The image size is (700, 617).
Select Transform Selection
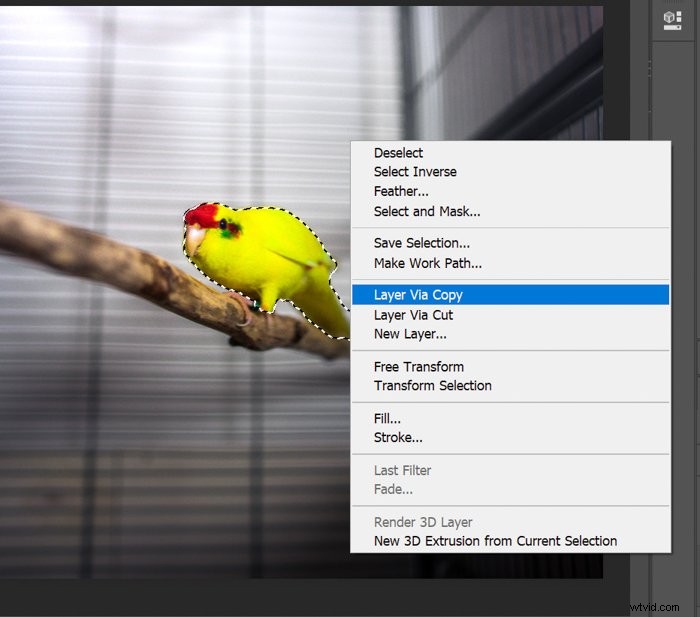pyautogui.click(x=510, y=386)
